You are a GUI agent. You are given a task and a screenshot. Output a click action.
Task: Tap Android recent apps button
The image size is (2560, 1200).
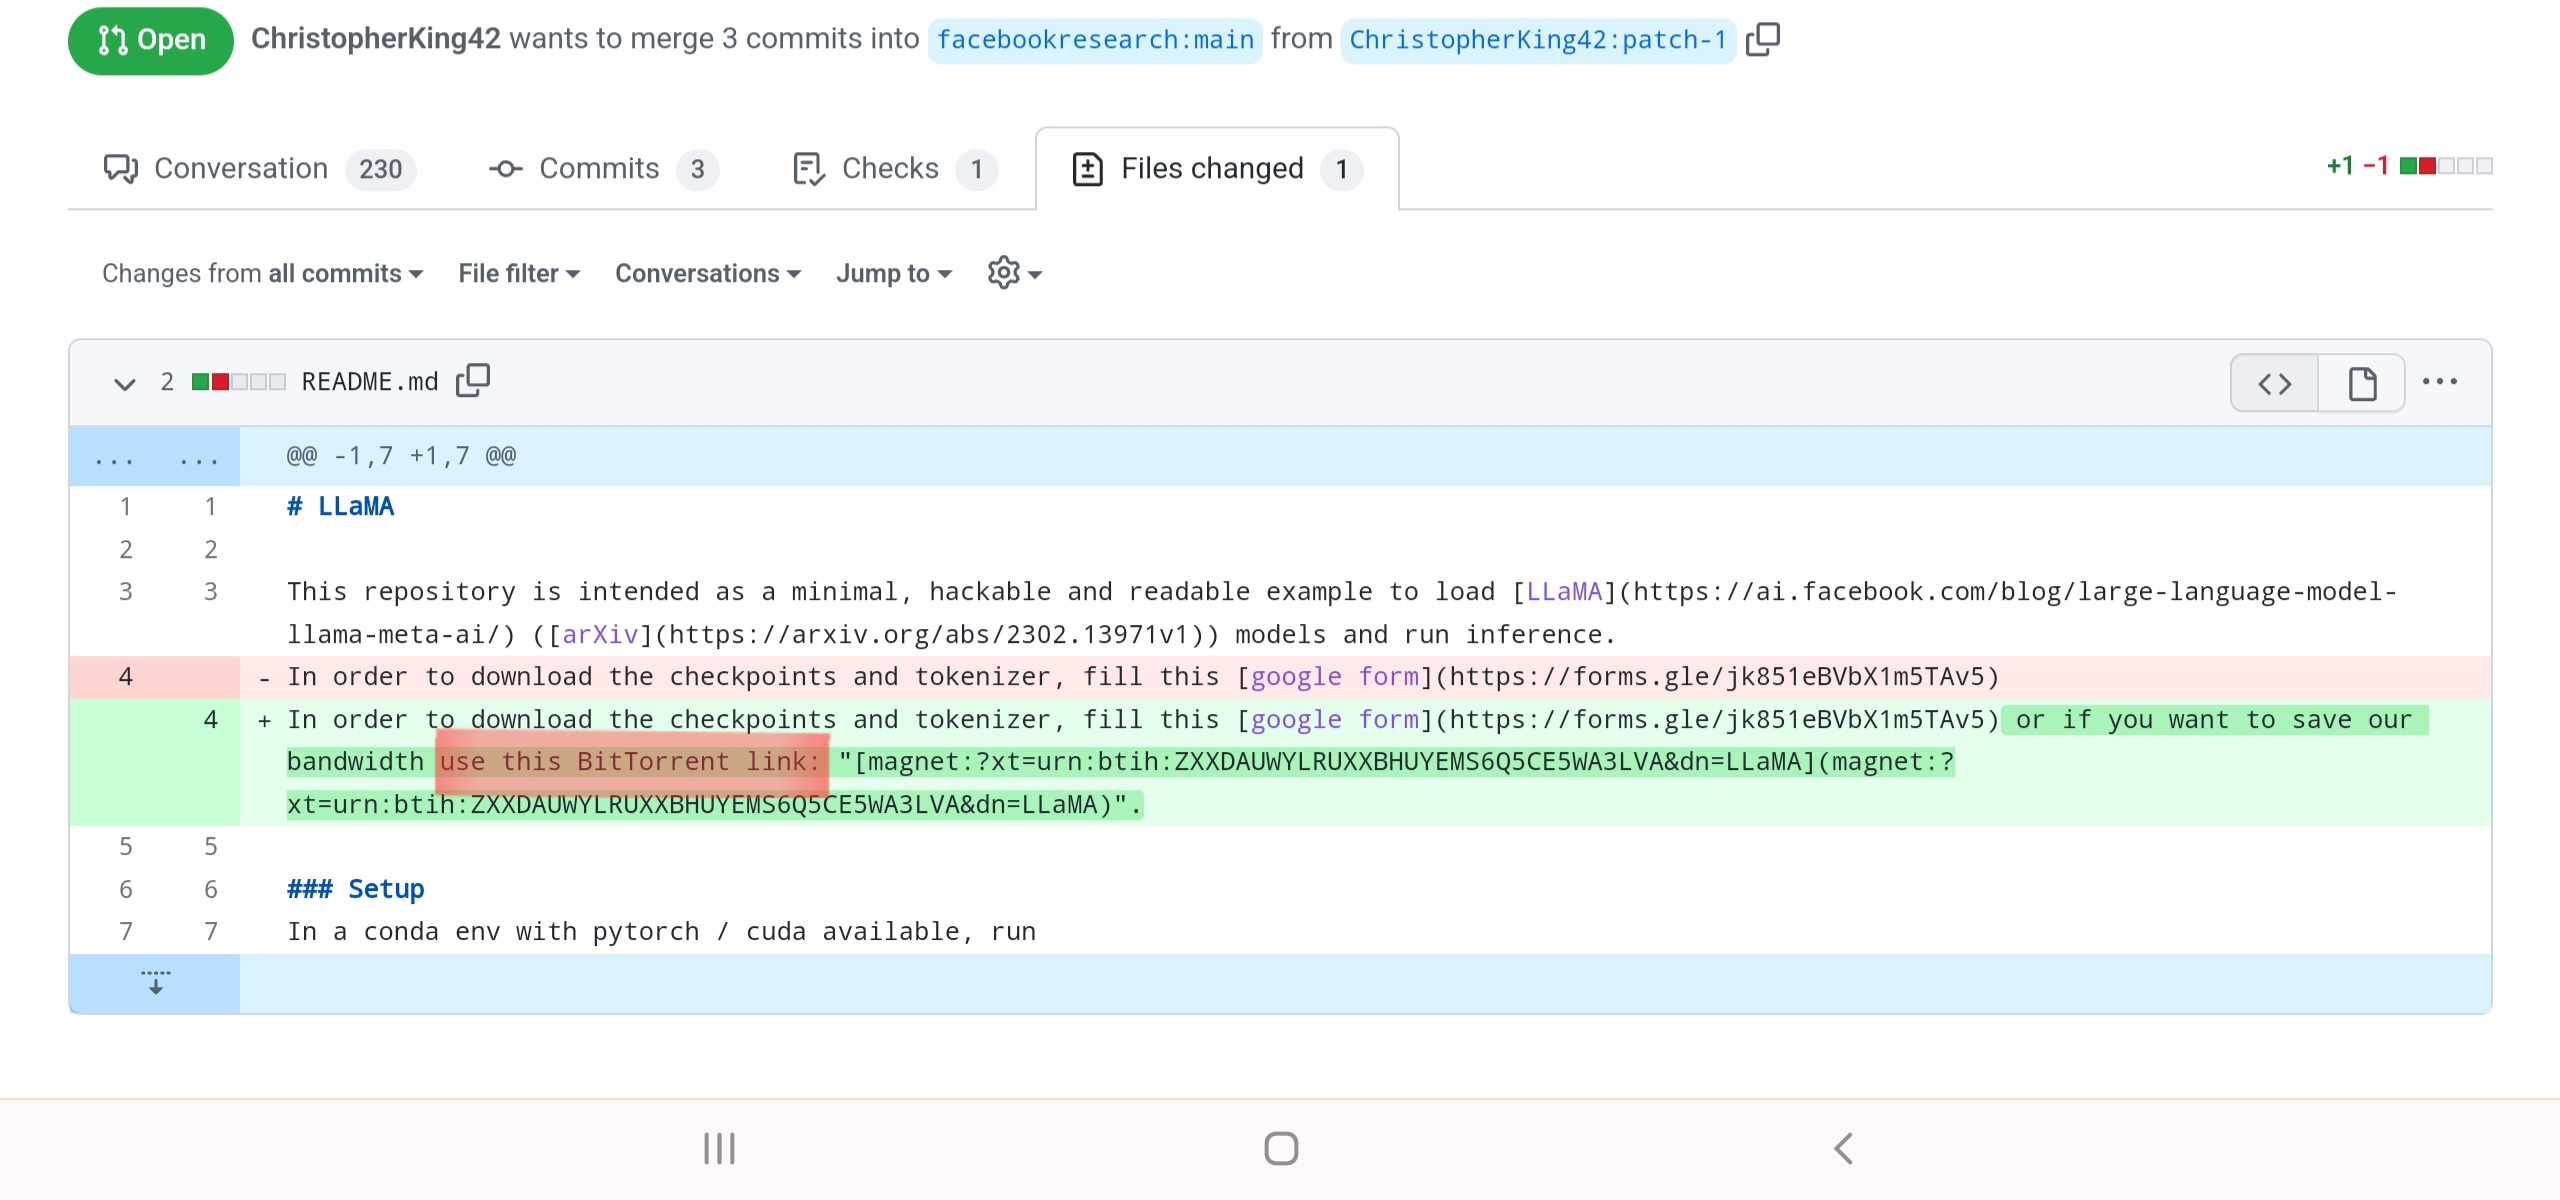point(719,1148)
